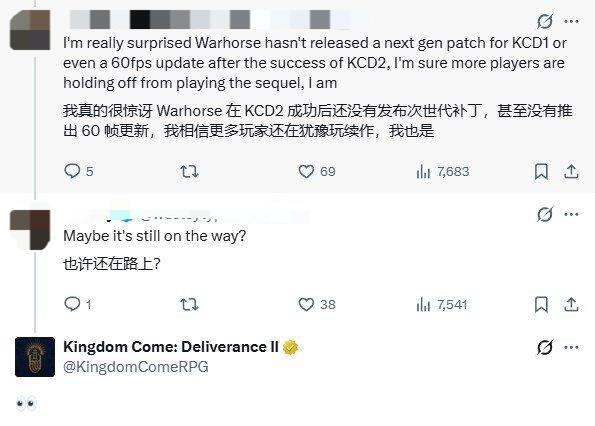Open more options on Kingdom Come tweet
The width and height of the screenshot is (595, 426).
[x=571, y=347]
